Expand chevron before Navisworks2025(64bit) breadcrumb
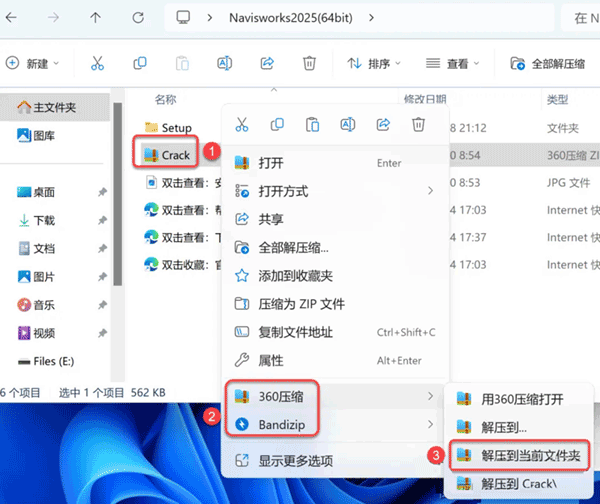This screenshot has height=504, width=600. click(x=209, y=18)
